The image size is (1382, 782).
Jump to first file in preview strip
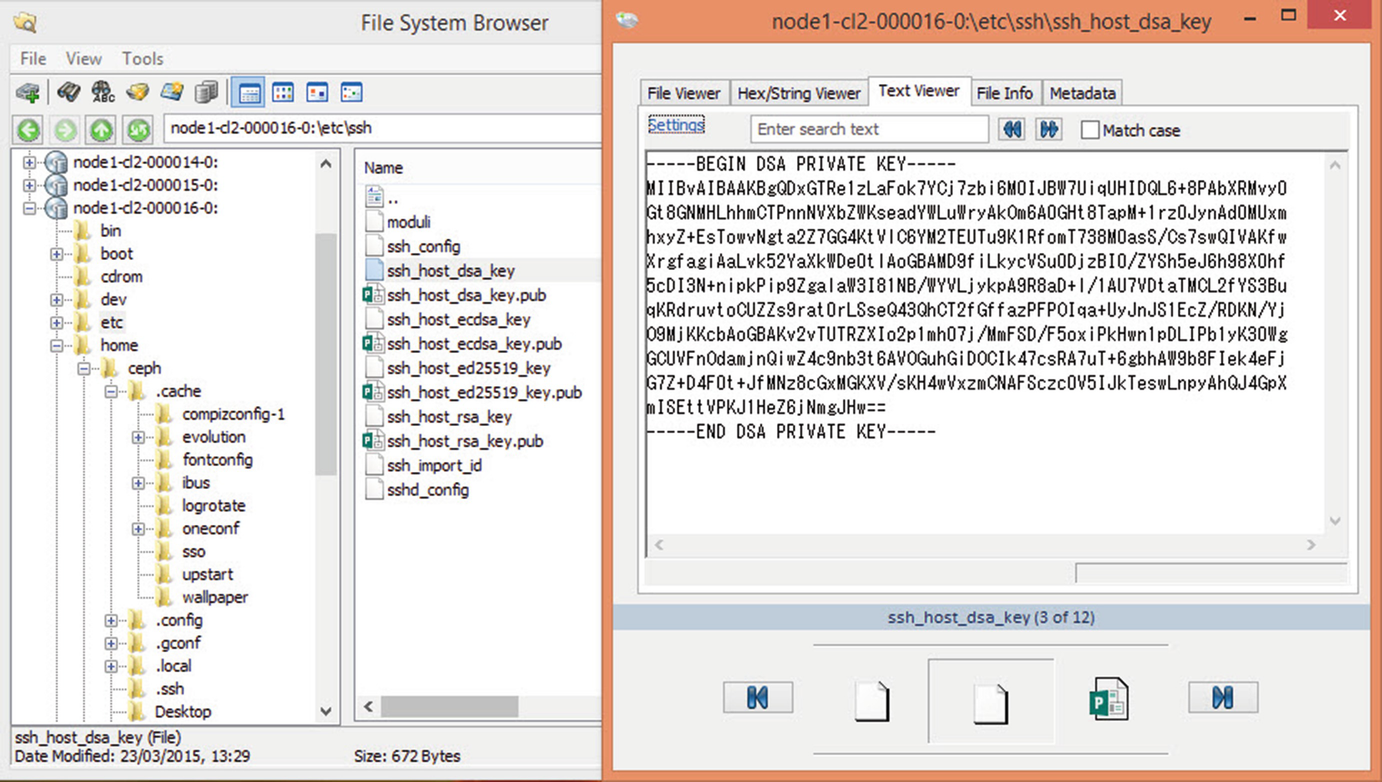pos(757,697)
